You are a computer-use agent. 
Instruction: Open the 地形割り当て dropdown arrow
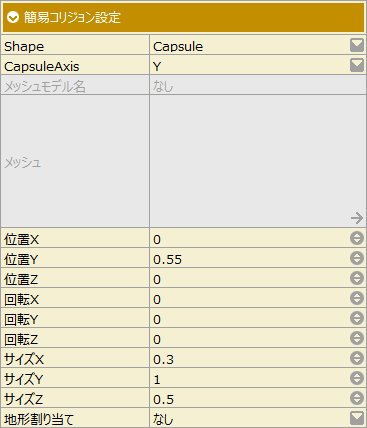point(357,418)
